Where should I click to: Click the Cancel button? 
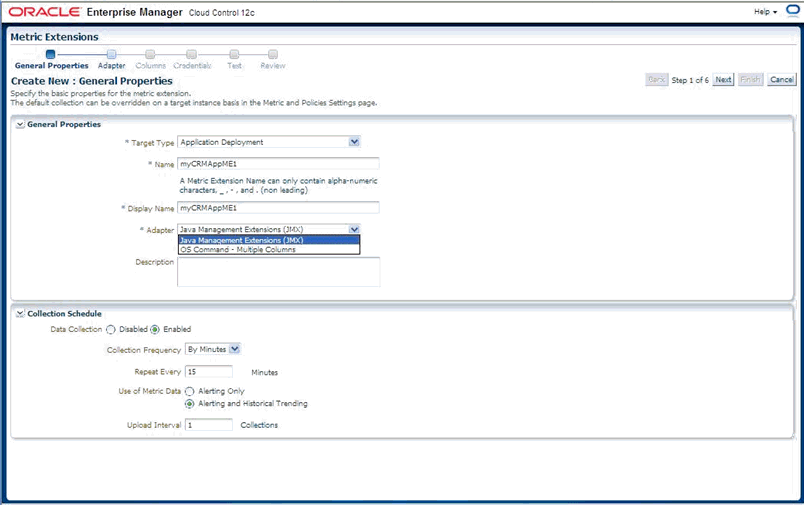tap(781, 79)
